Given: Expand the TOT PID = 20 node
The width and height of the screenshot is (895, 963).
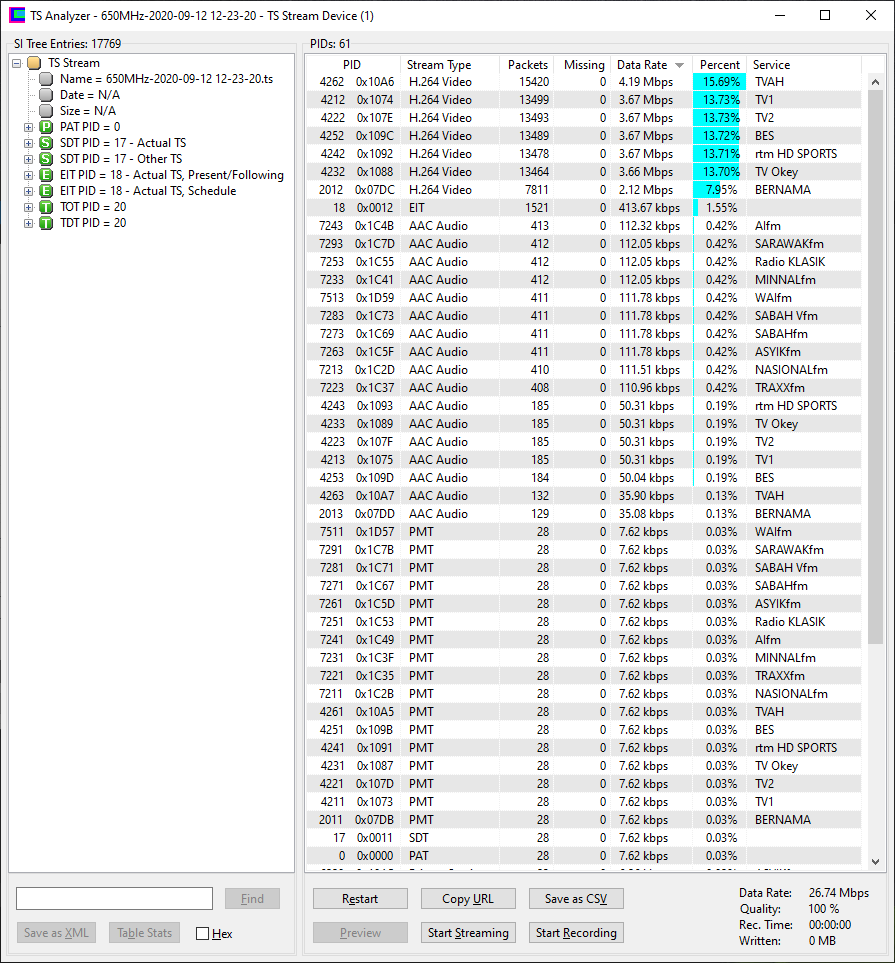Looking at the screenshot, I should pos(29,207).
